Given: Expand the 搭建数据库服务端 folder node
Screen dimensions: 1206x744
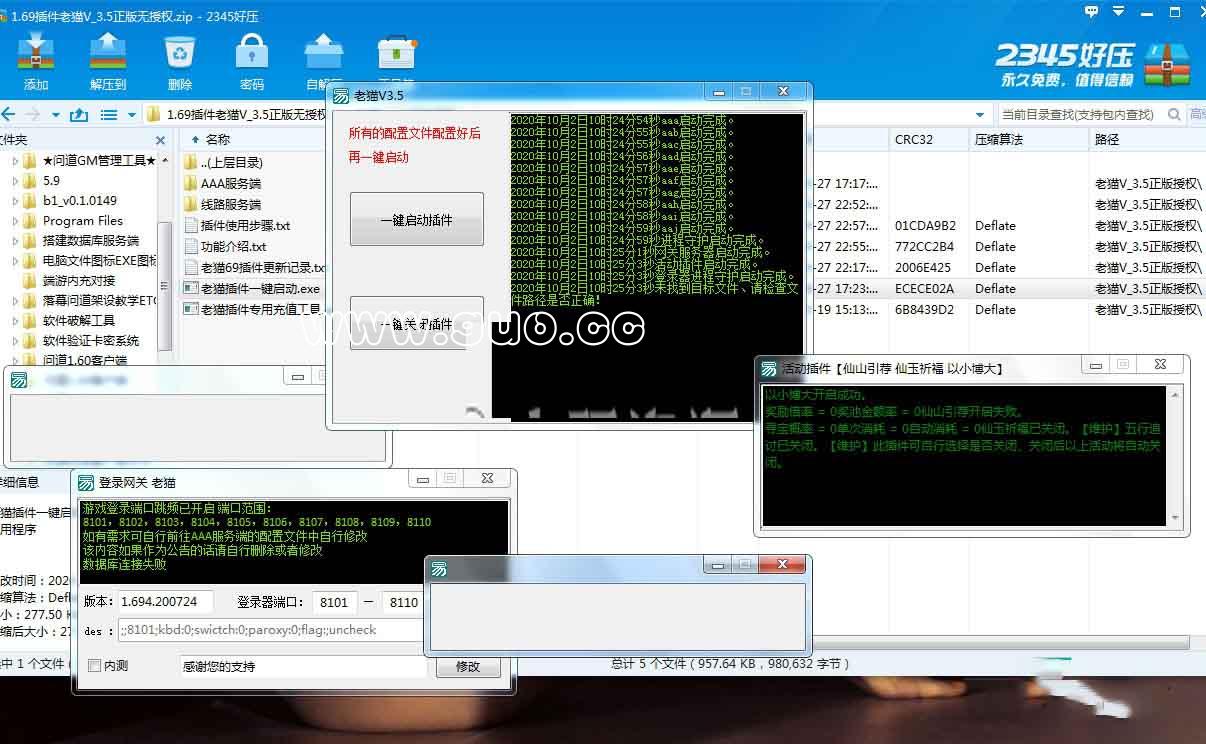Looking at the screenshot, I should click(x=15, y=241).
